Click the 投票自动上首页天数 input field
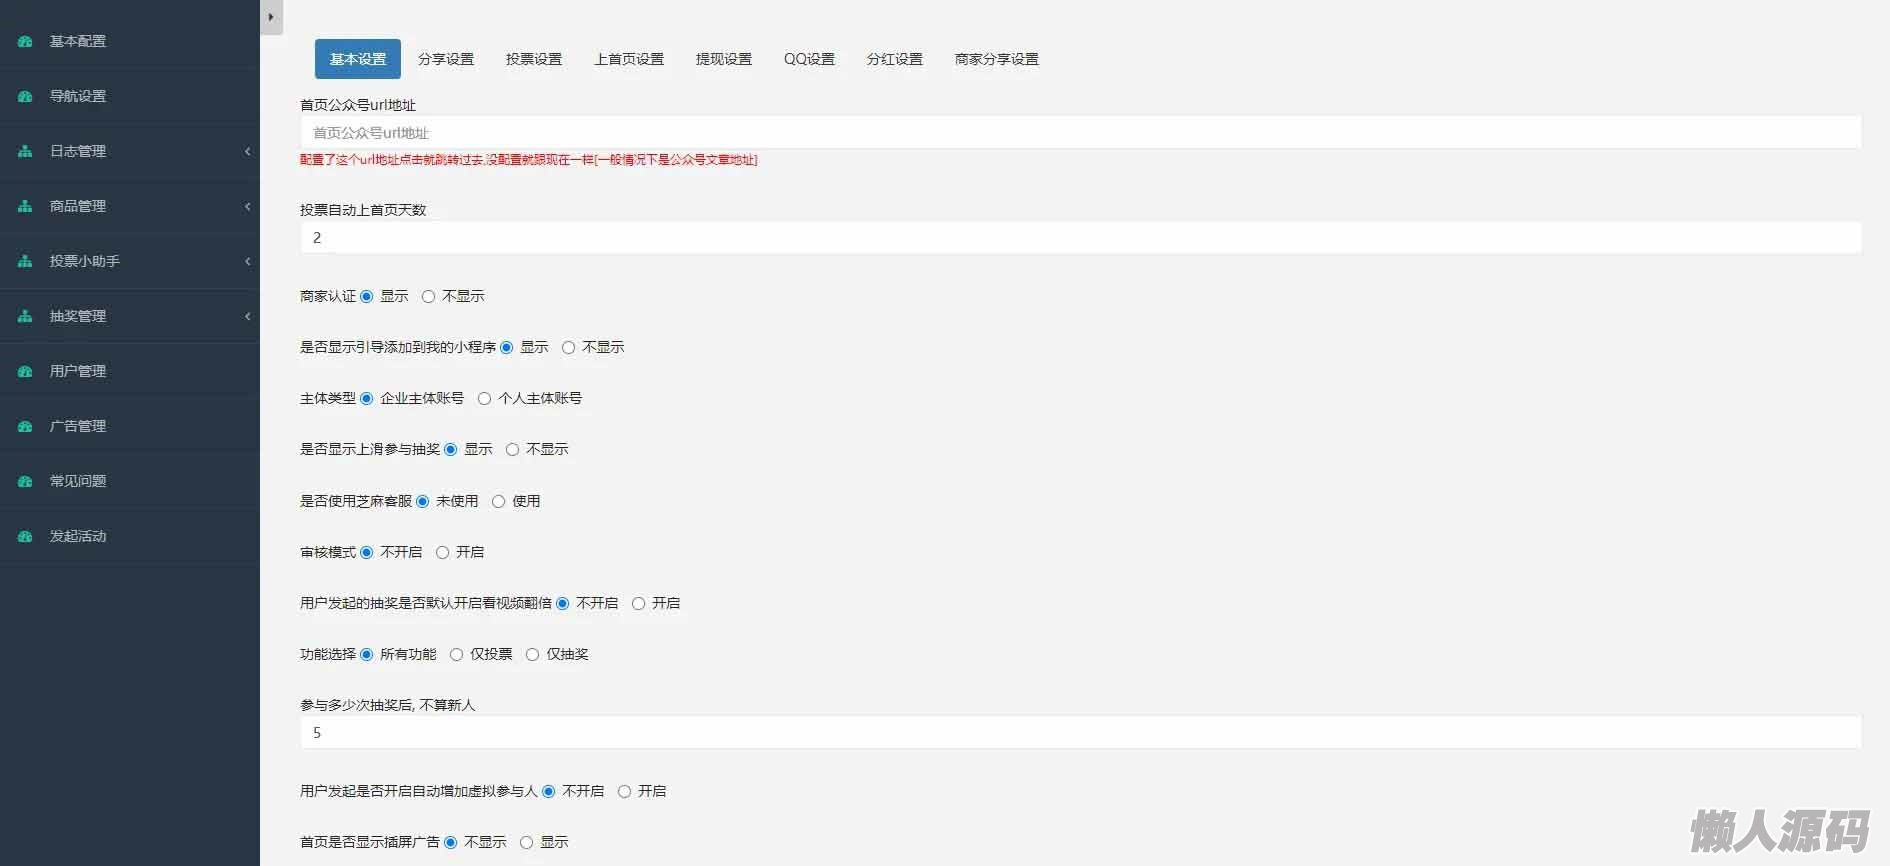 click(1081, 237)
